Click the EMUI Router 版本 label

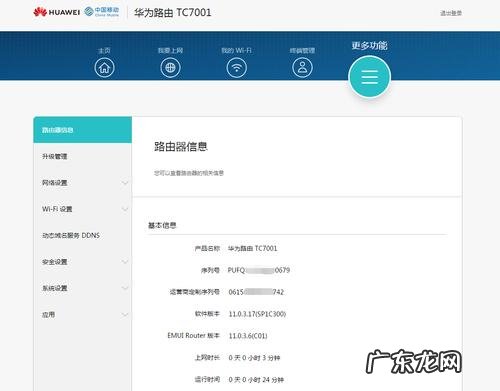click(193, 335)
